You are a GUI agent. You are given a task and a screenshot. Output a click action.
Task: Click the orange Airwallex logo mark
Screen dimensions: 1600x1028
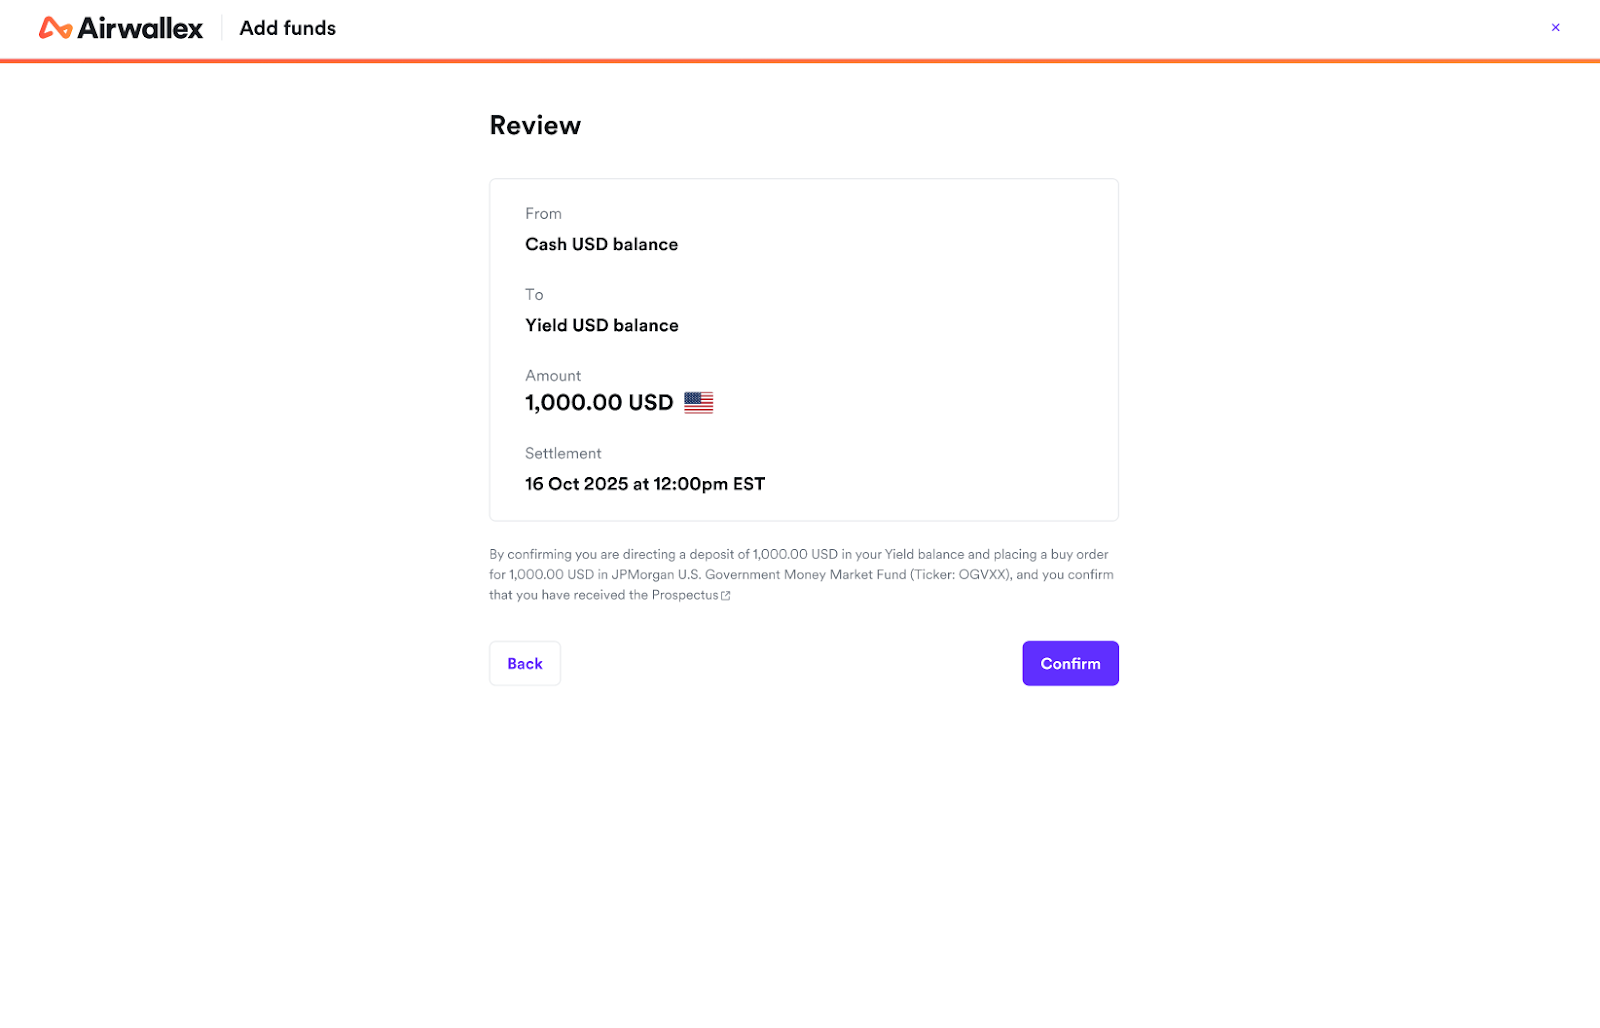point(55,28)
